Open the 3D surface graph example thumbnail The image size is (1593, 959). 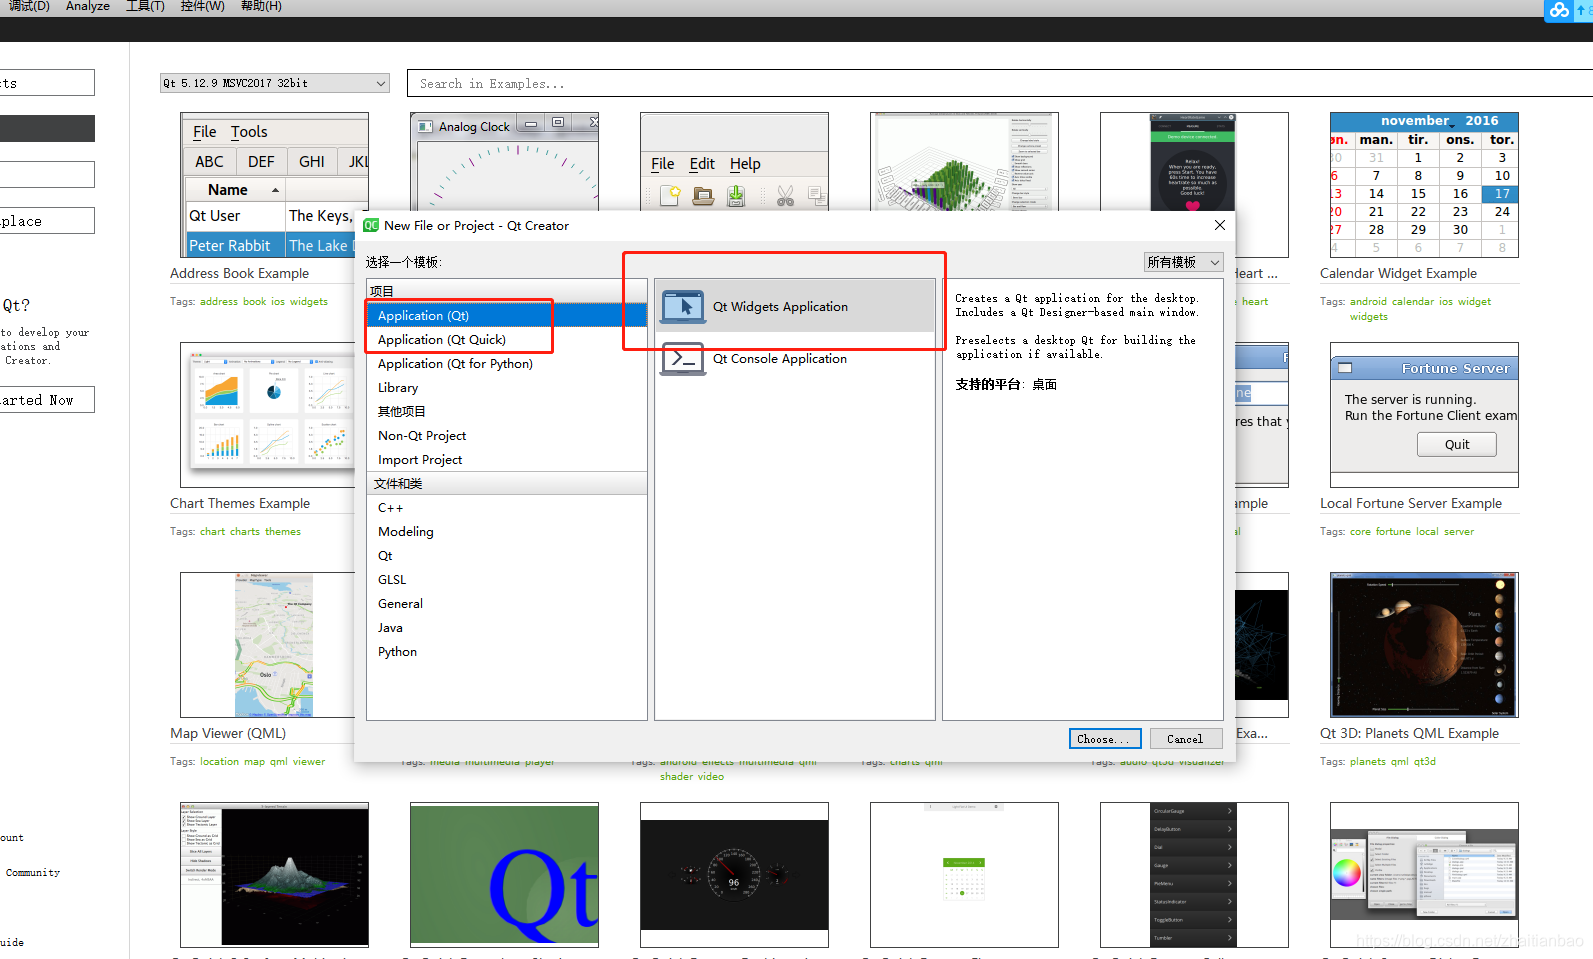274,875
